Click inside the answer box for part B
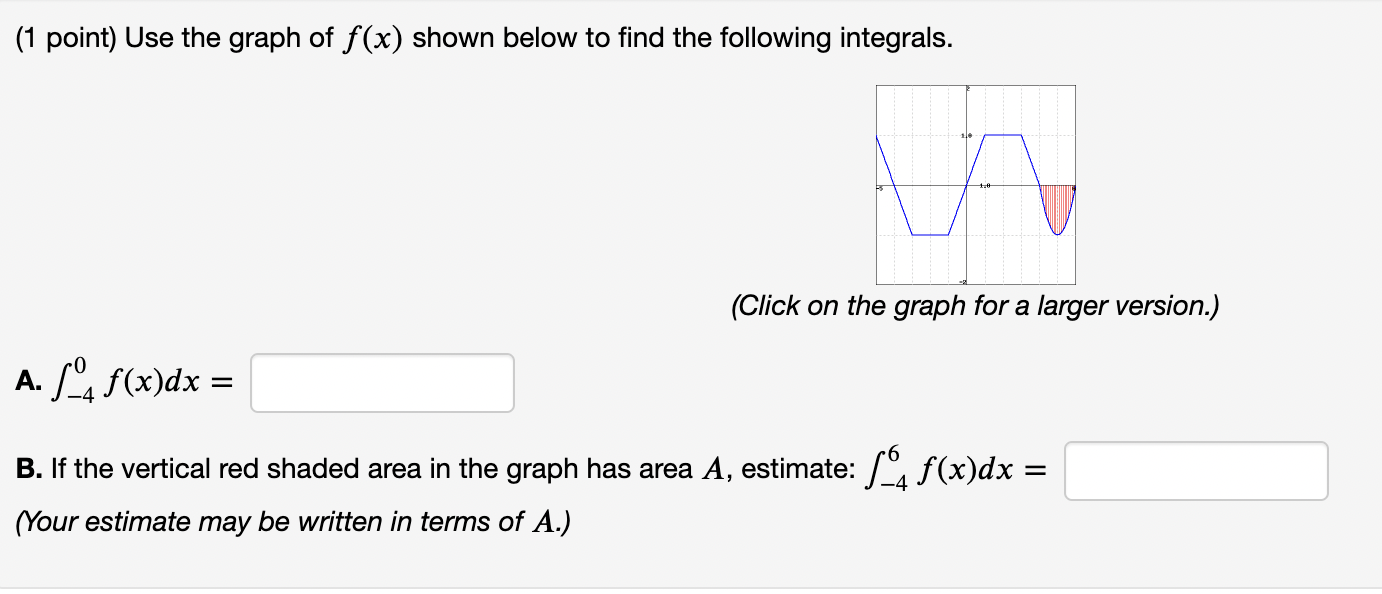The image size is (1382, 594). click(1196, 470)
